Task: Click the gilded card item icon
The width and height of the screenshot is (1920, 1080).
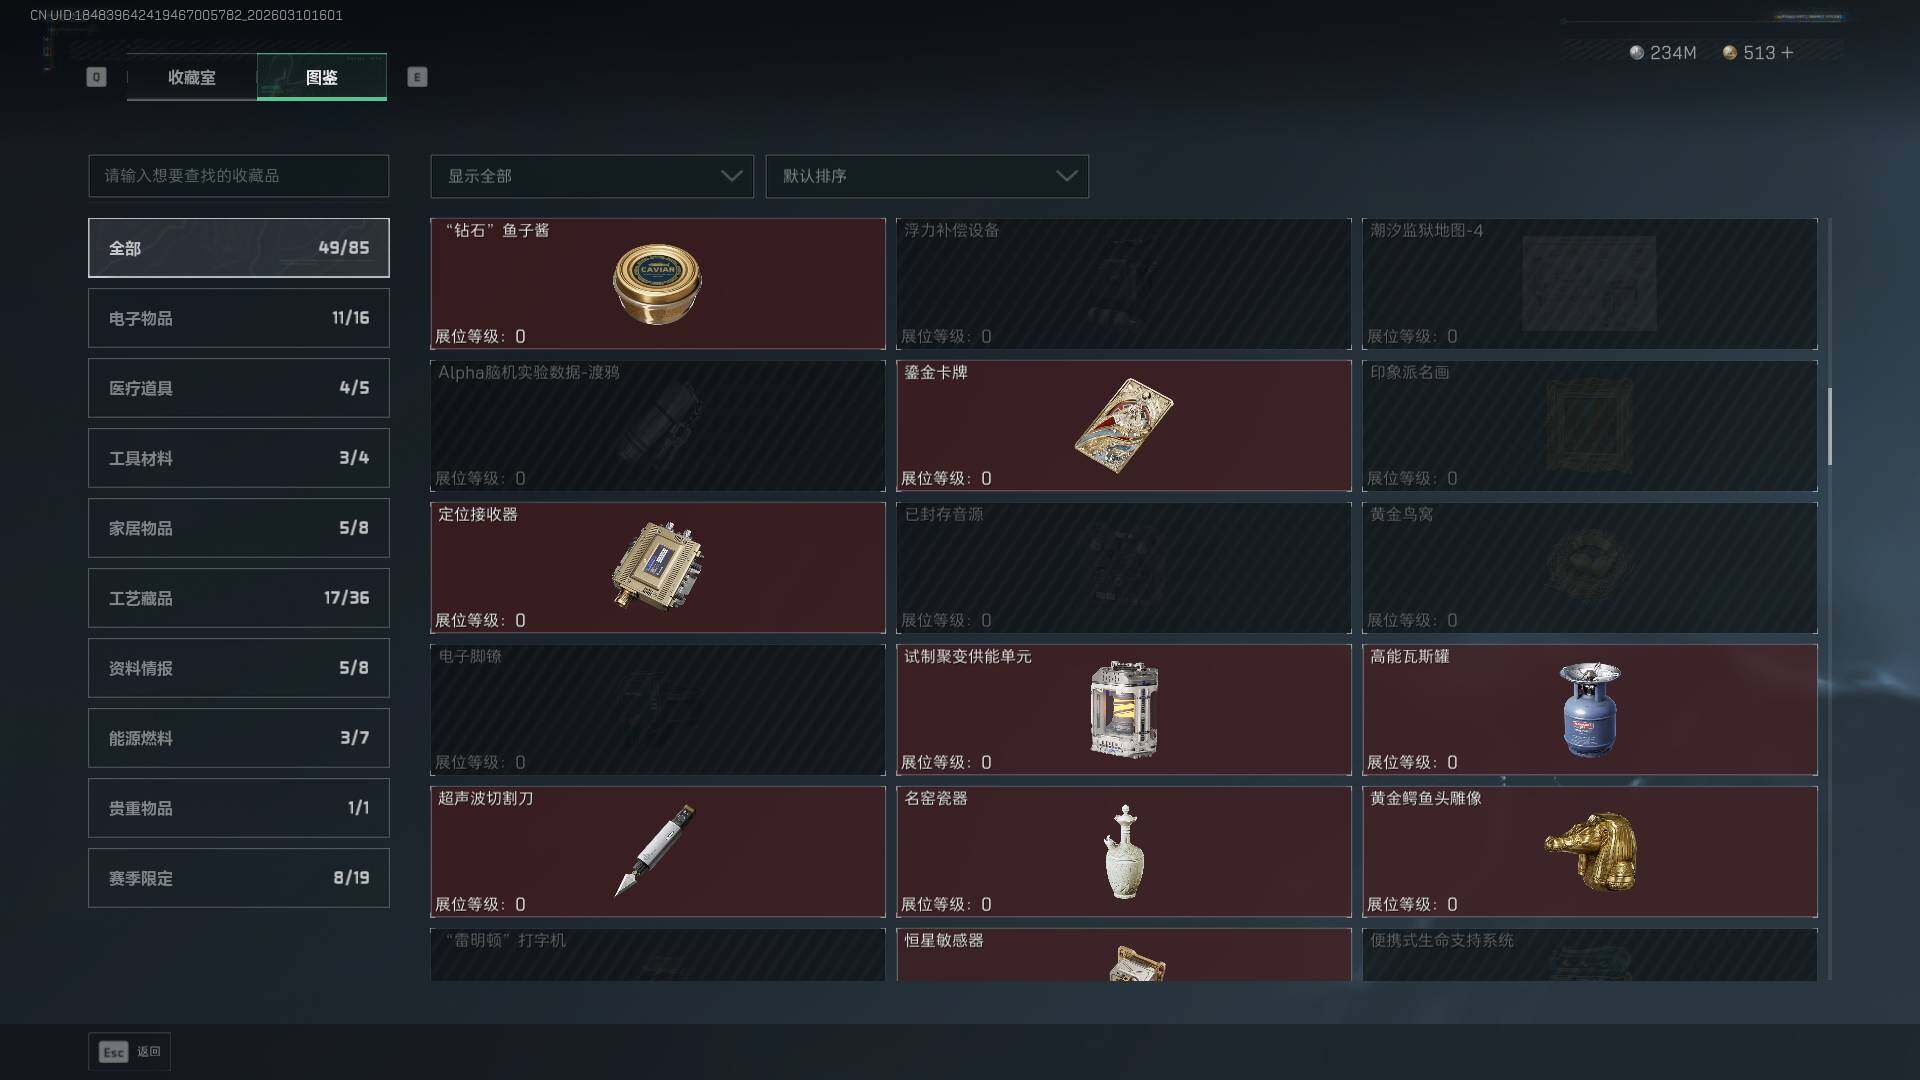Action: 1124,426
